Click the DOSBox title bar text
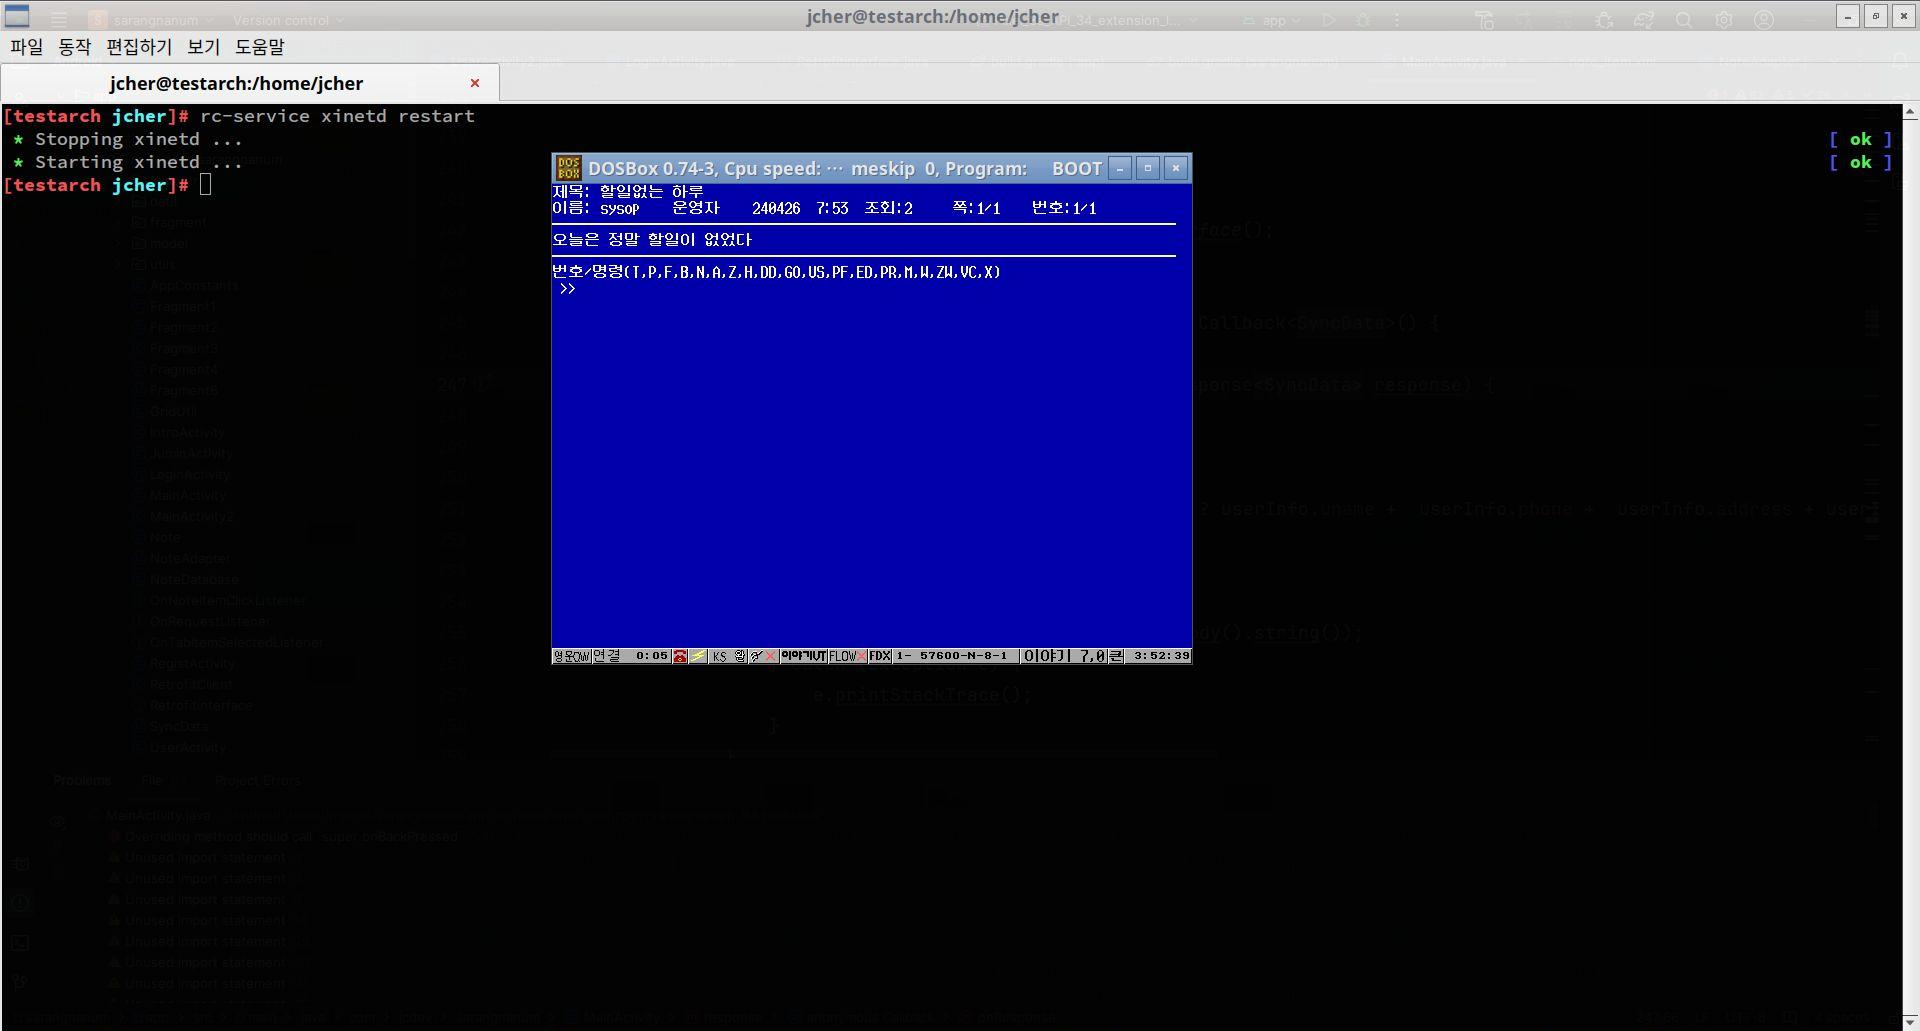The height and width of the screenshot is (1031, 1920). tap(845, 168)
